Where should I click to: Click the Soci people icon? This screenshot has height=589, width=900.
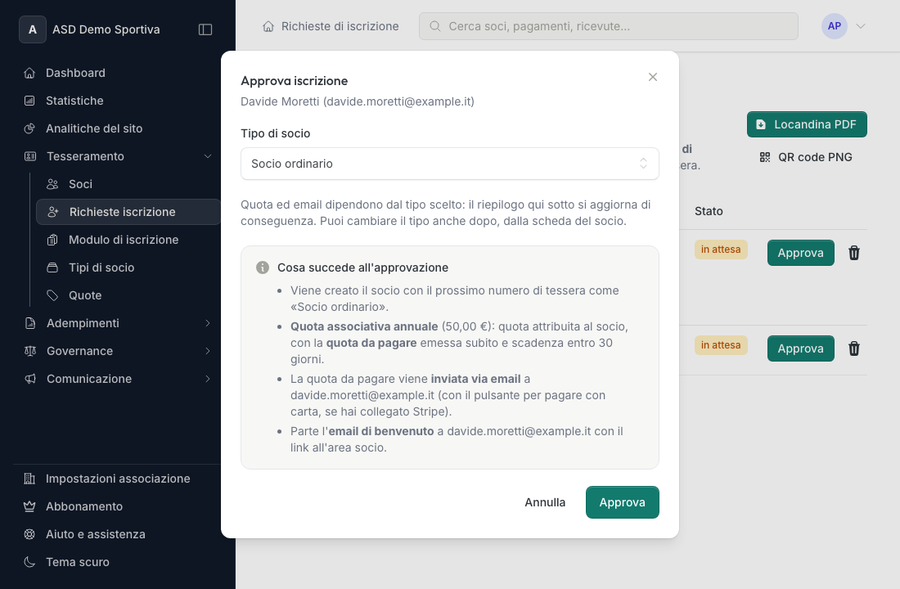click(x=52, y=184)
